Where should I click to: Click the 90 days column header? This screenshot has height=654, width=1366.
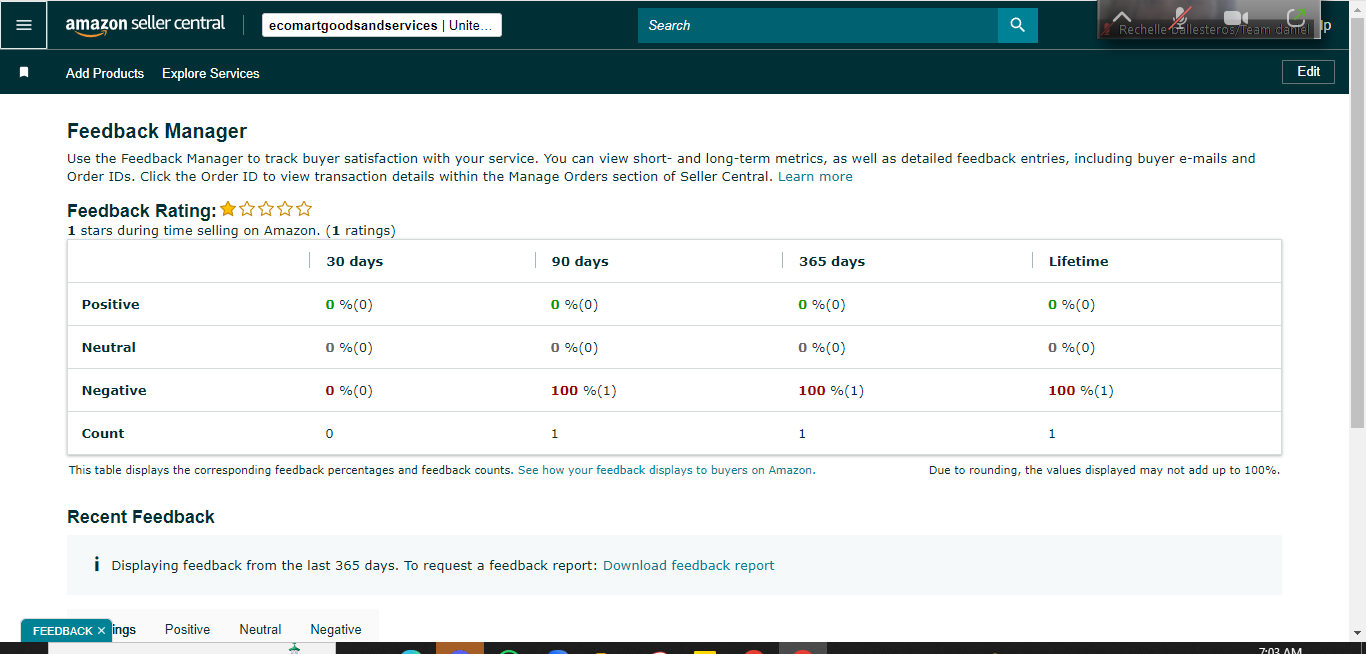(x=580, y=261)
